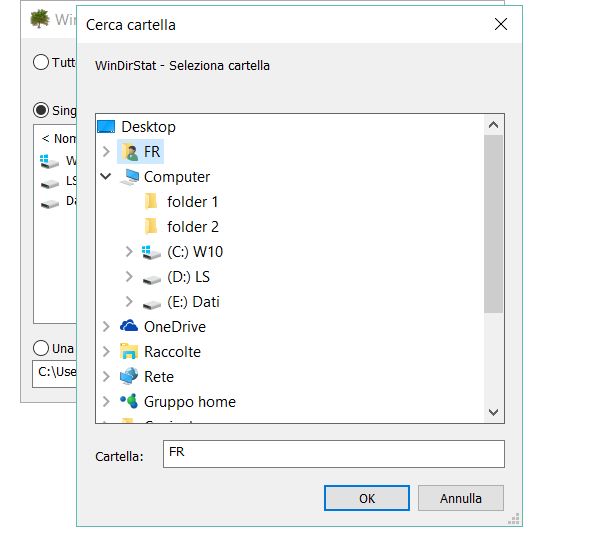Click the folder 2 yellow folder icon
Screen dimensions: 591x553
coord(151,226)
